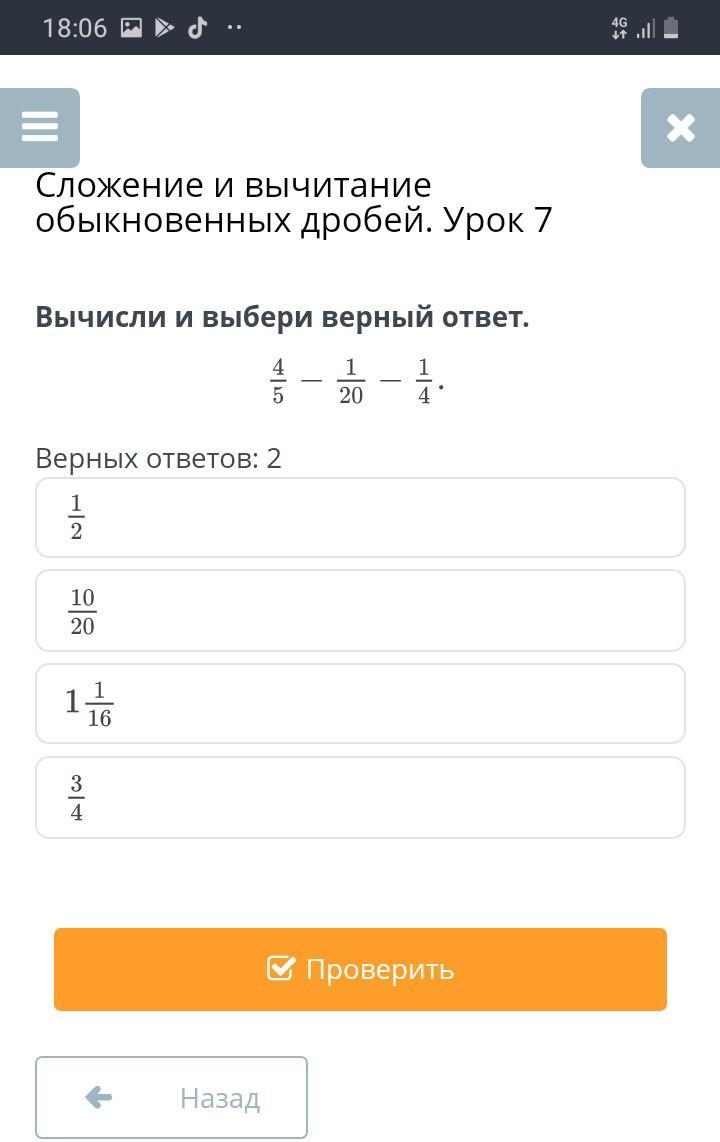This screenshot has width=720, height=1142.
Task: Tap the checkmark icon on Проверить
Action: tap(281, 968)
